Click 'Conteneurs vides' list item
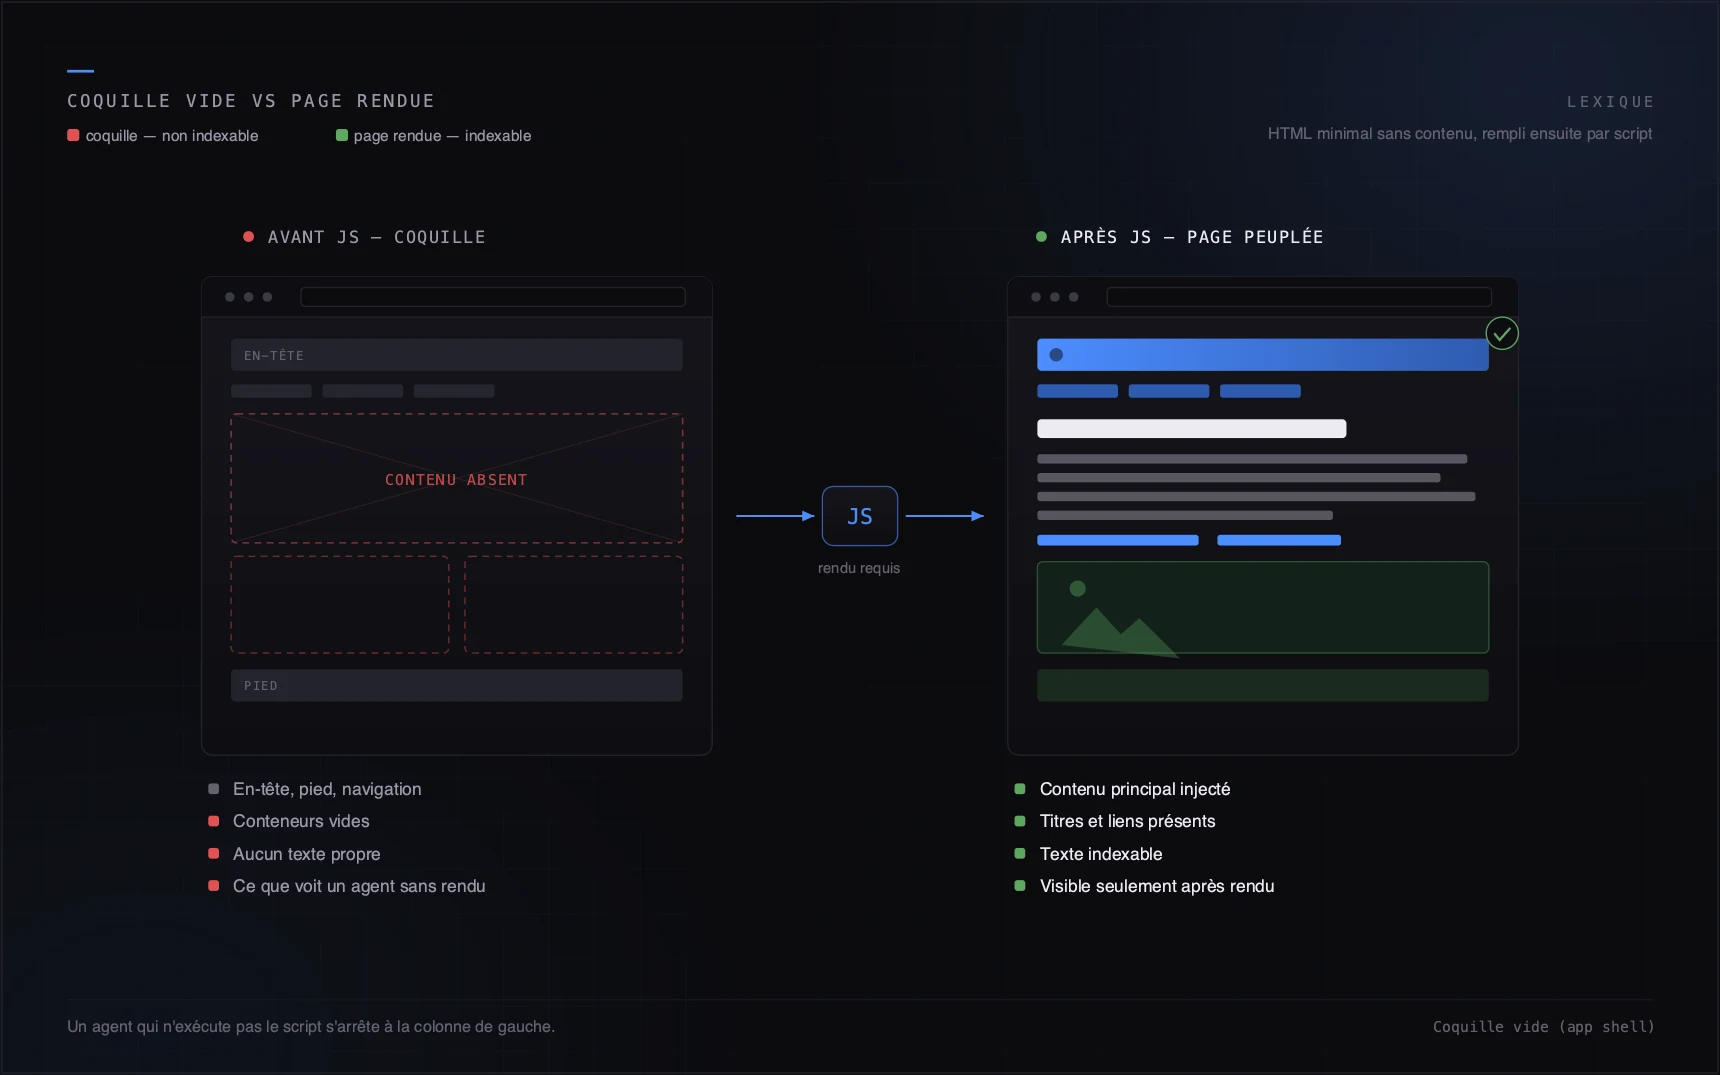Screen dimensions: 1720x1075 [x=301, y=821]
